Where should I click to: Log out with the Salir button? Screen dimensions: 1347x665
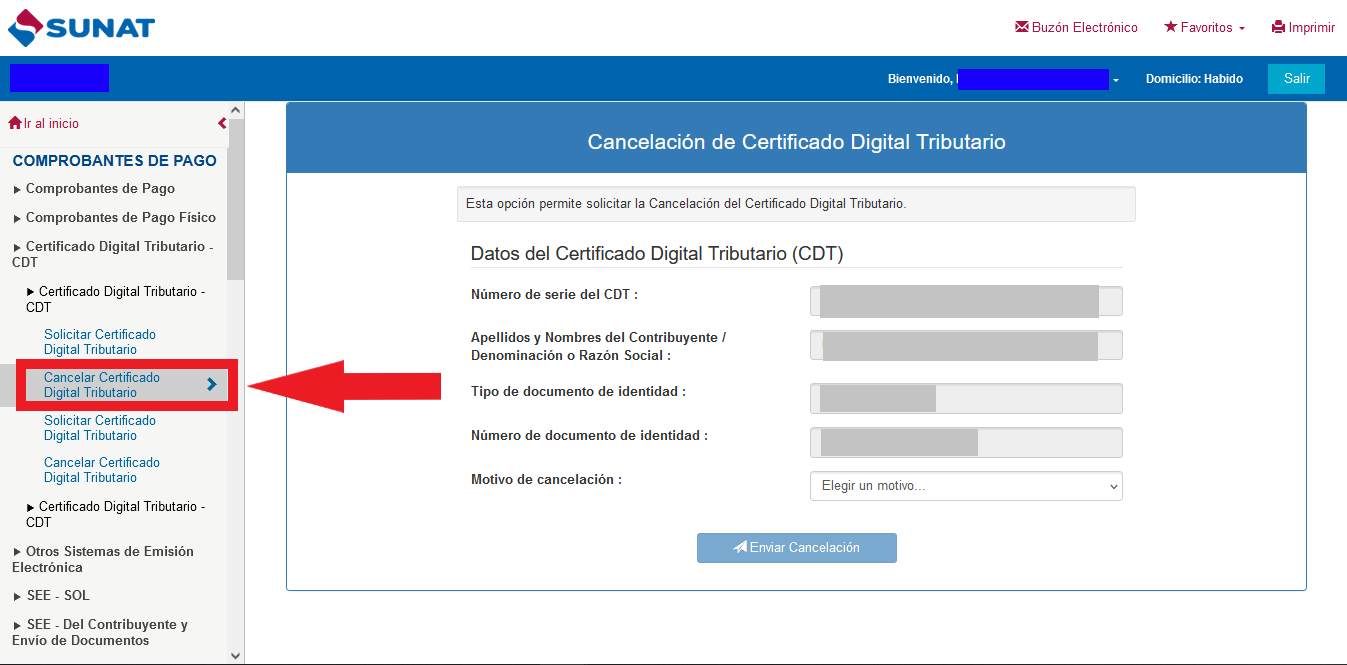[1296, 79]
